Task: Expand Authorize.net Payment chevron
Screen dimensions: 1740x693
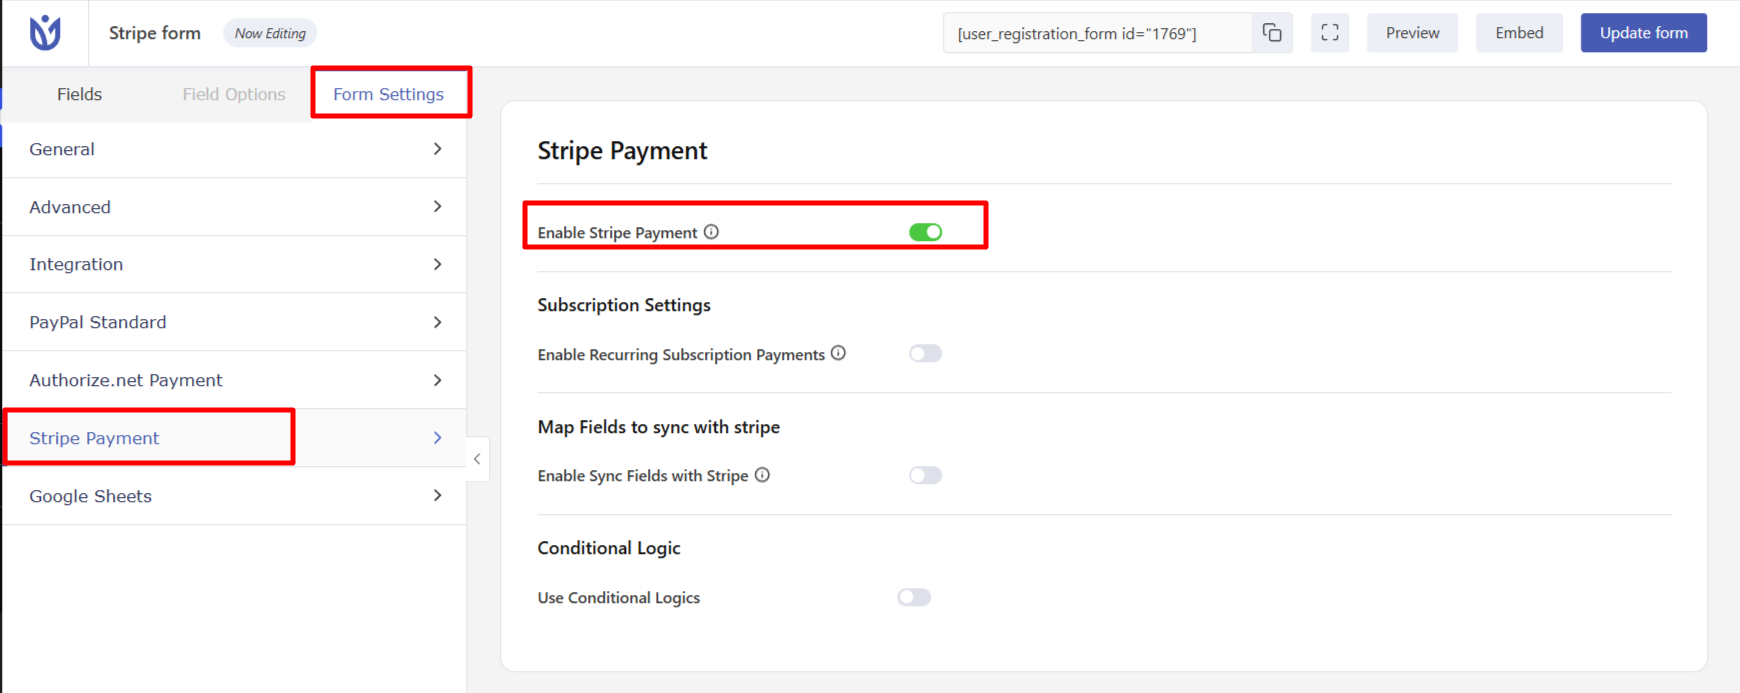Action: 437,380
